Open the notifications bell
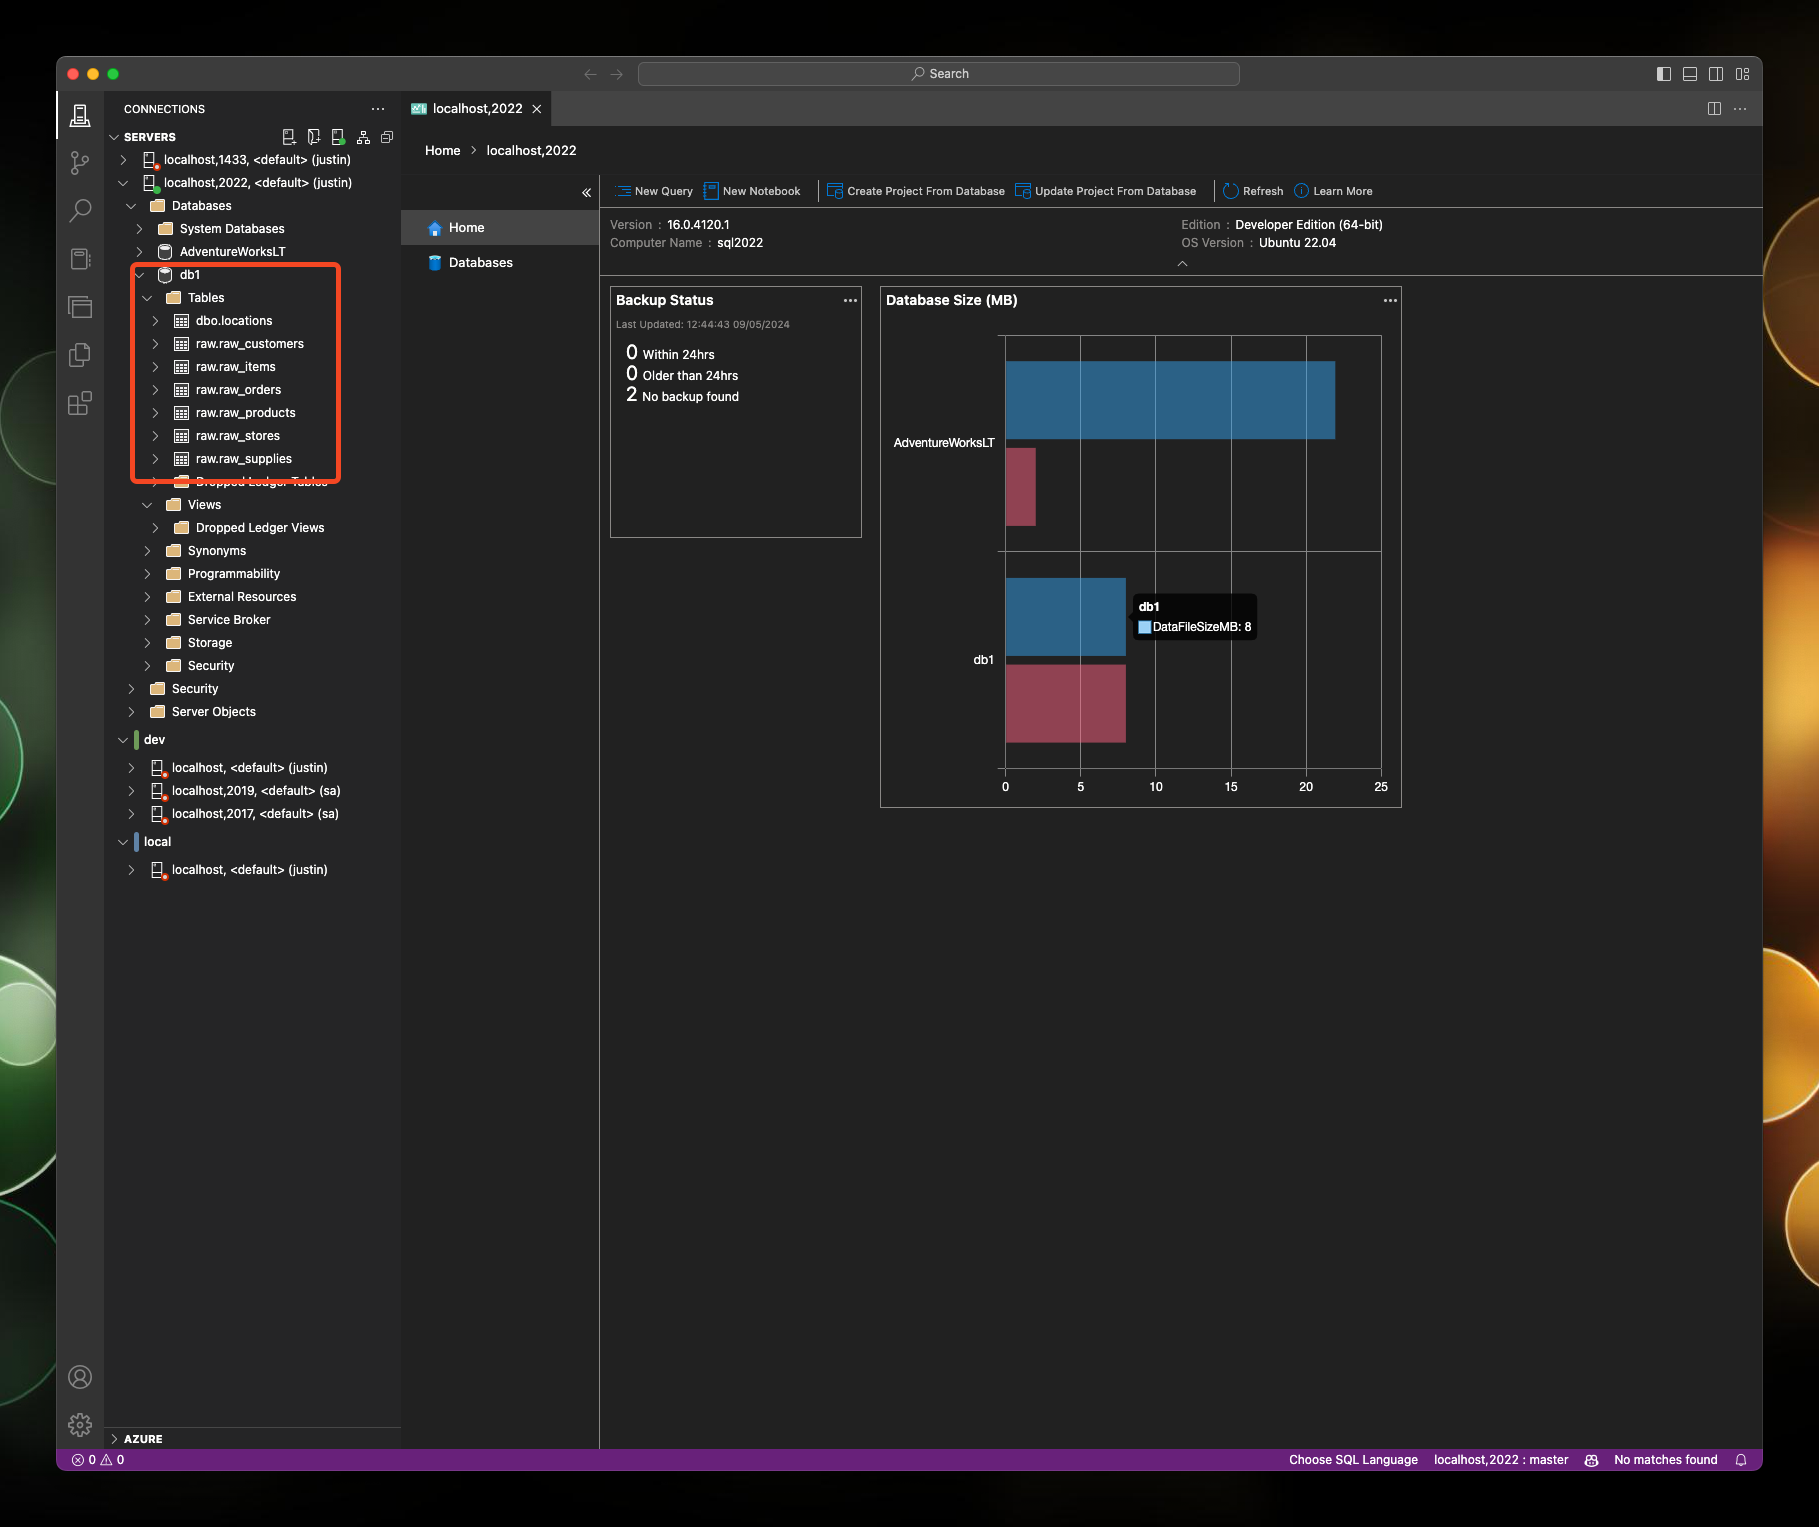Viewport: 1819px width, 1527px height. (1741, 1460)
